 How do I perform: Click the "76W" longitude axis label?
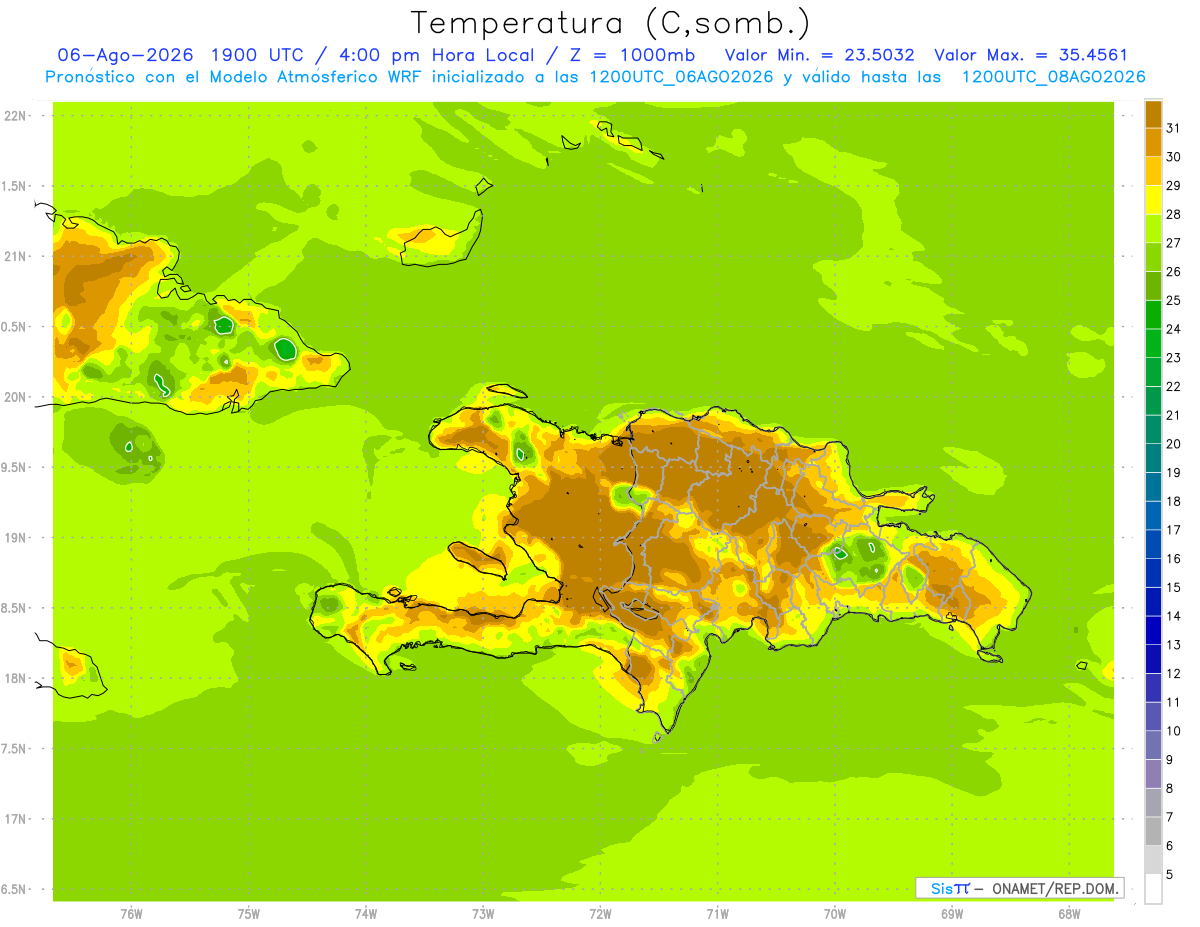tap(131, 914)
